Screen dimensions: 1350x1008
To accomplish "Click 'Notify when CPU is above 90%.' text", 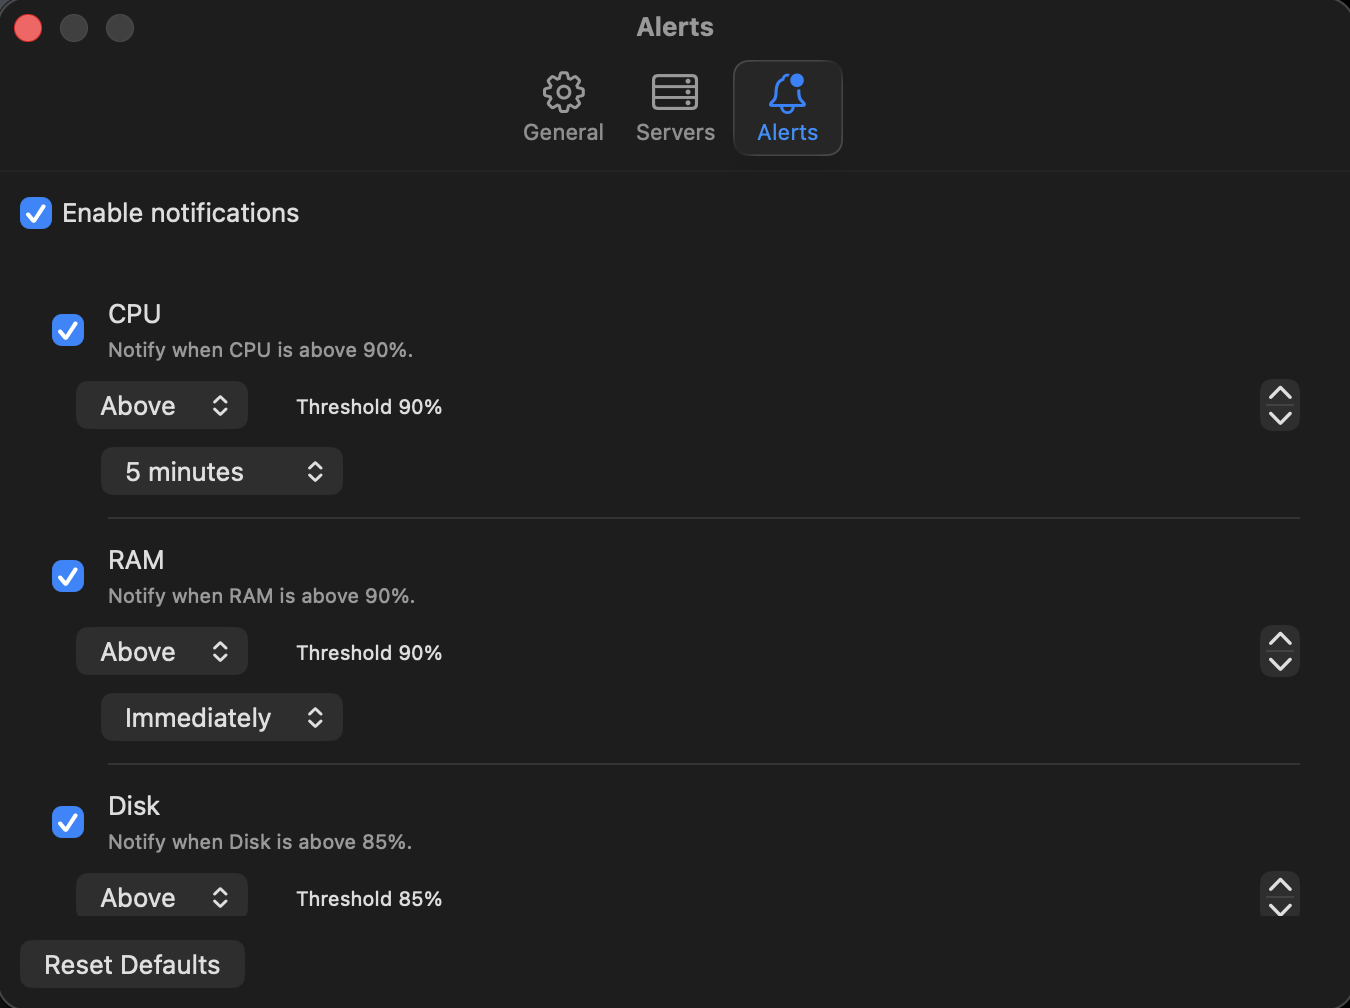I will [261, 350].
